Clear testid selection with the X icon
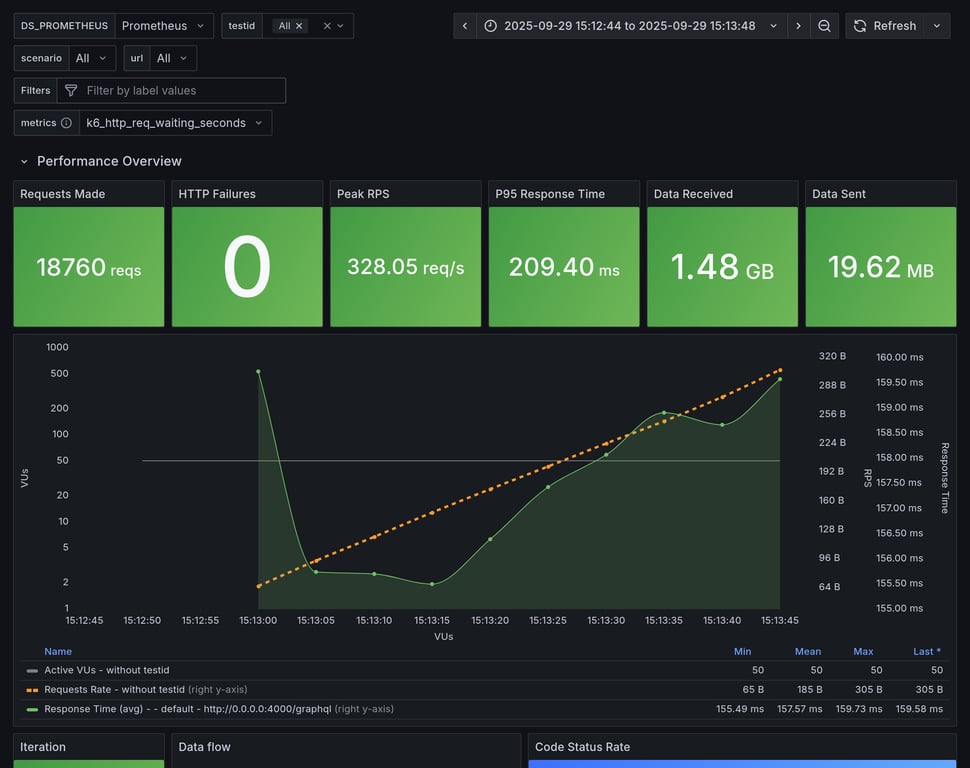 point(327,26)
